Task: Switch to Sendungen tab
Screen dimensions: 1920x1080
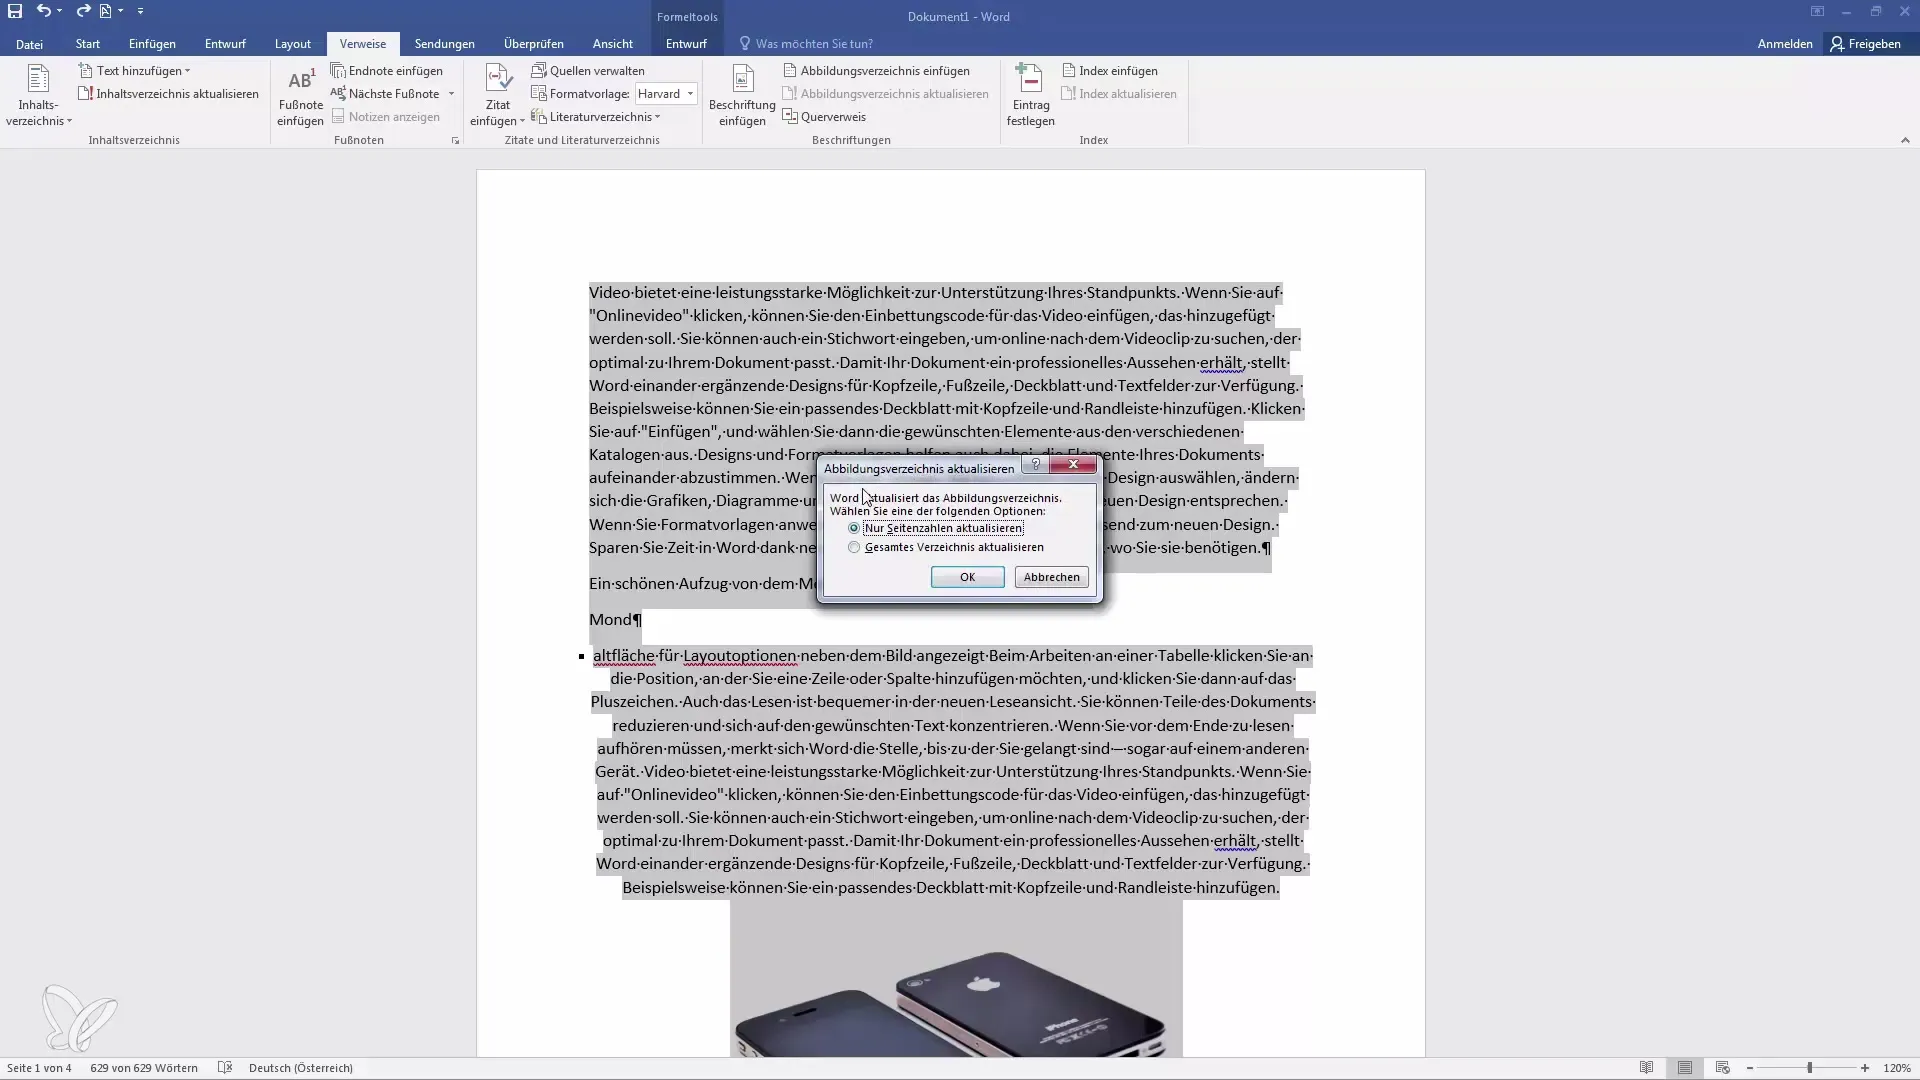Action: pyautogui.click(x=445, y=44)
